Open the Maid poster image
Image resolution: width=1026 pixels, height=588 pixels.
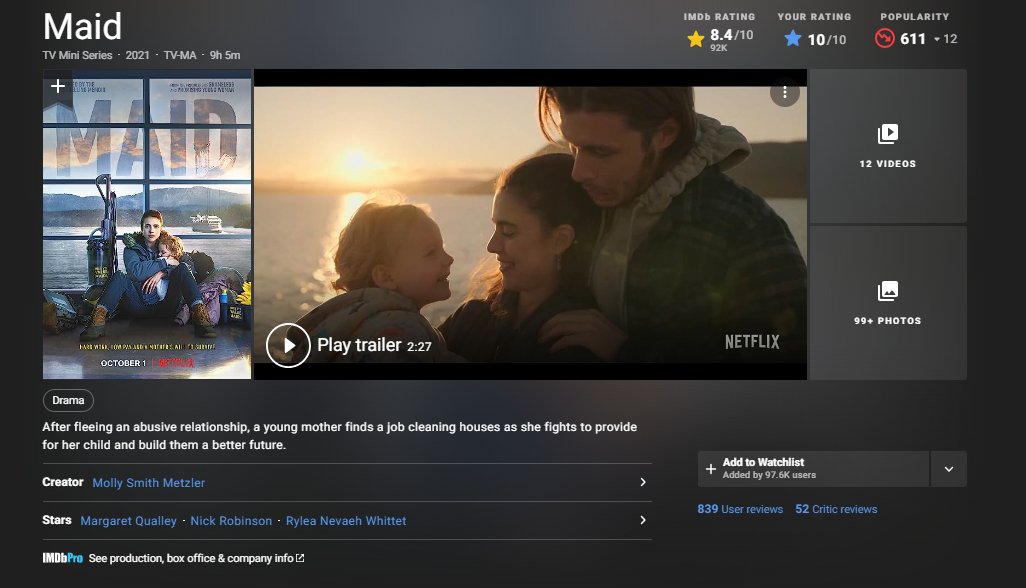tap(147, 224)
